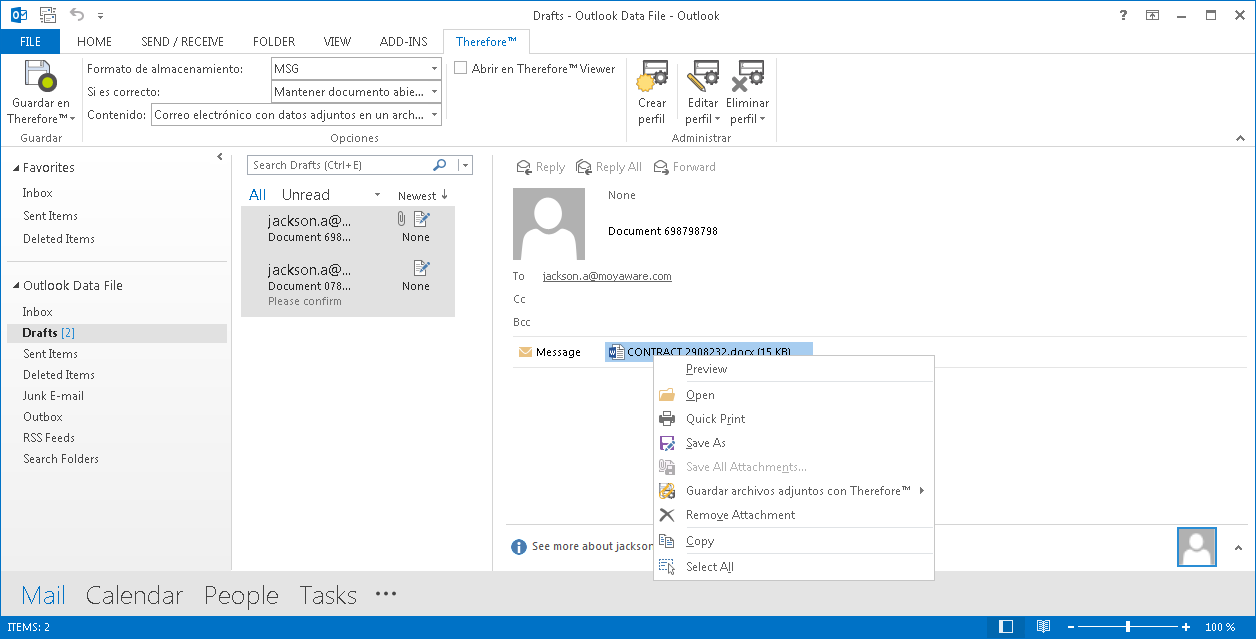Image resolution: width=1256 pixels, height=639 pixels.
Task: Switch to Normal view in the status bar
Action: 1006,627
